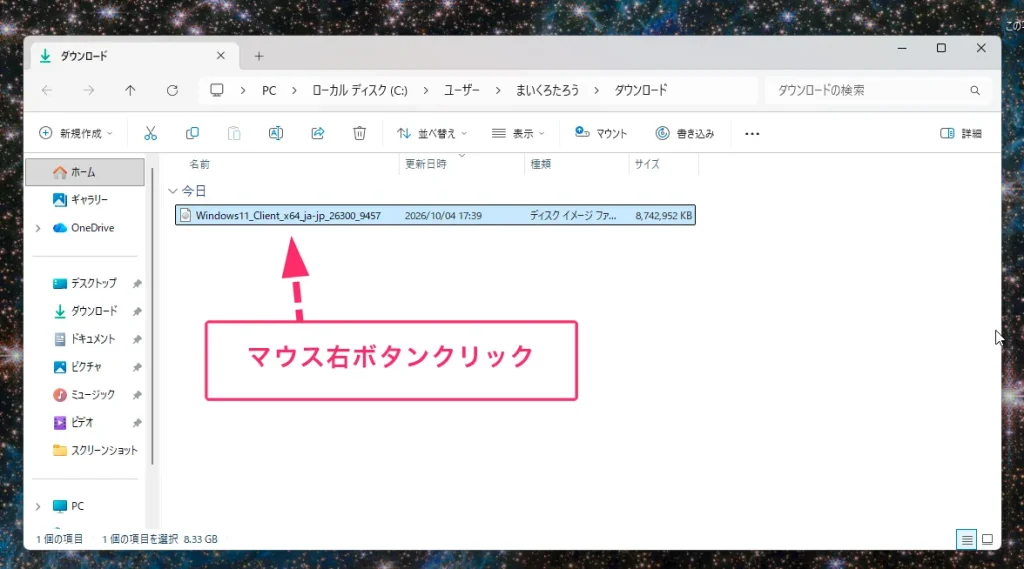Unpin ダウンロード using its pin icon

137,312
